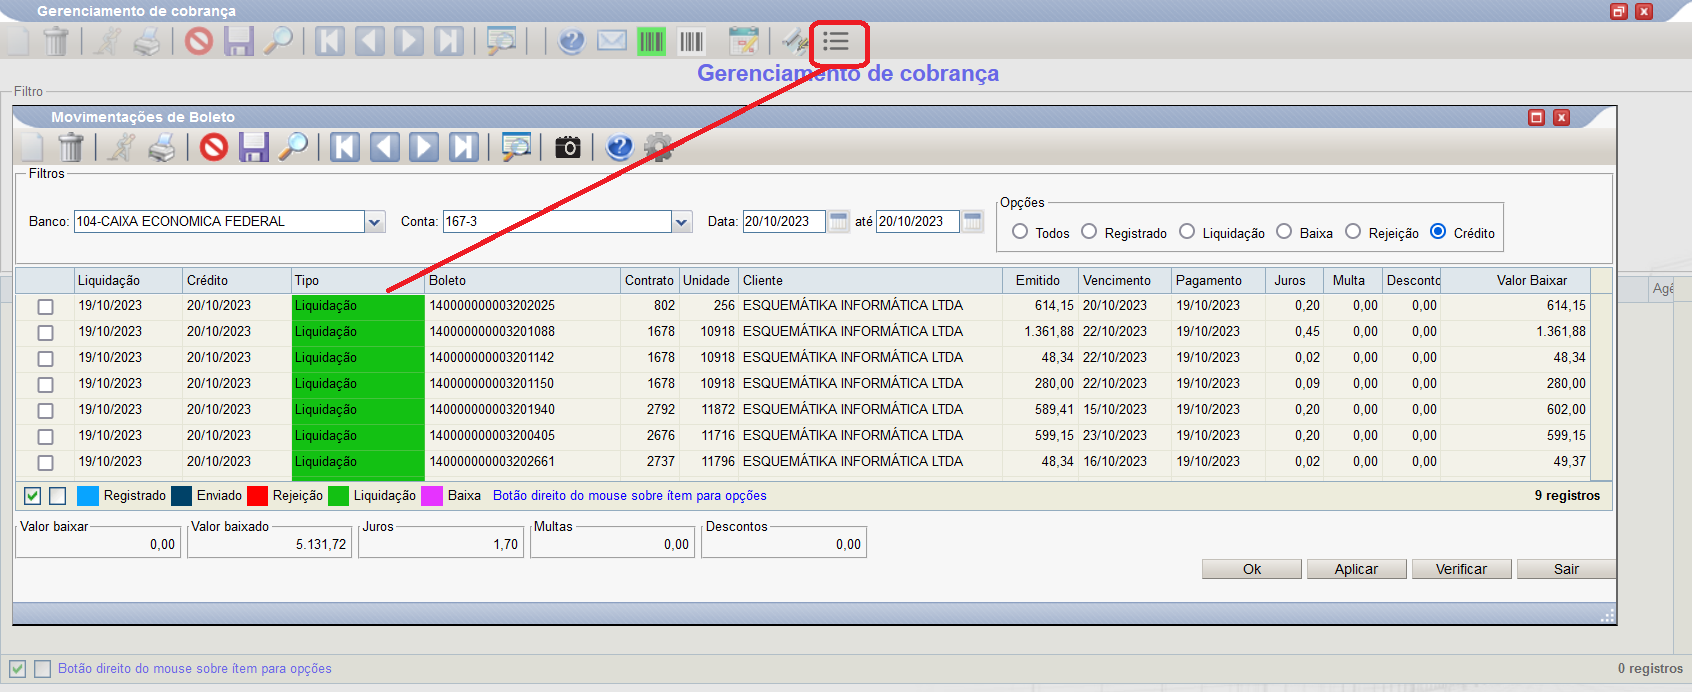
Task: Click boleto number 140000000003200405
Action: [x=492, y=436]
